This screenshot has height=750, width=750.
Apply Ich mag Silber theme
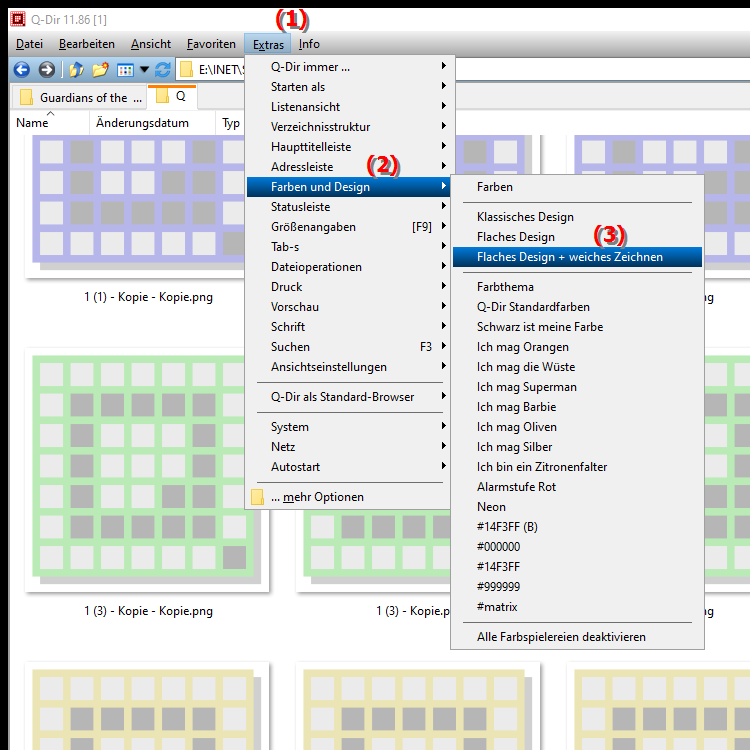tap(577, 447)
